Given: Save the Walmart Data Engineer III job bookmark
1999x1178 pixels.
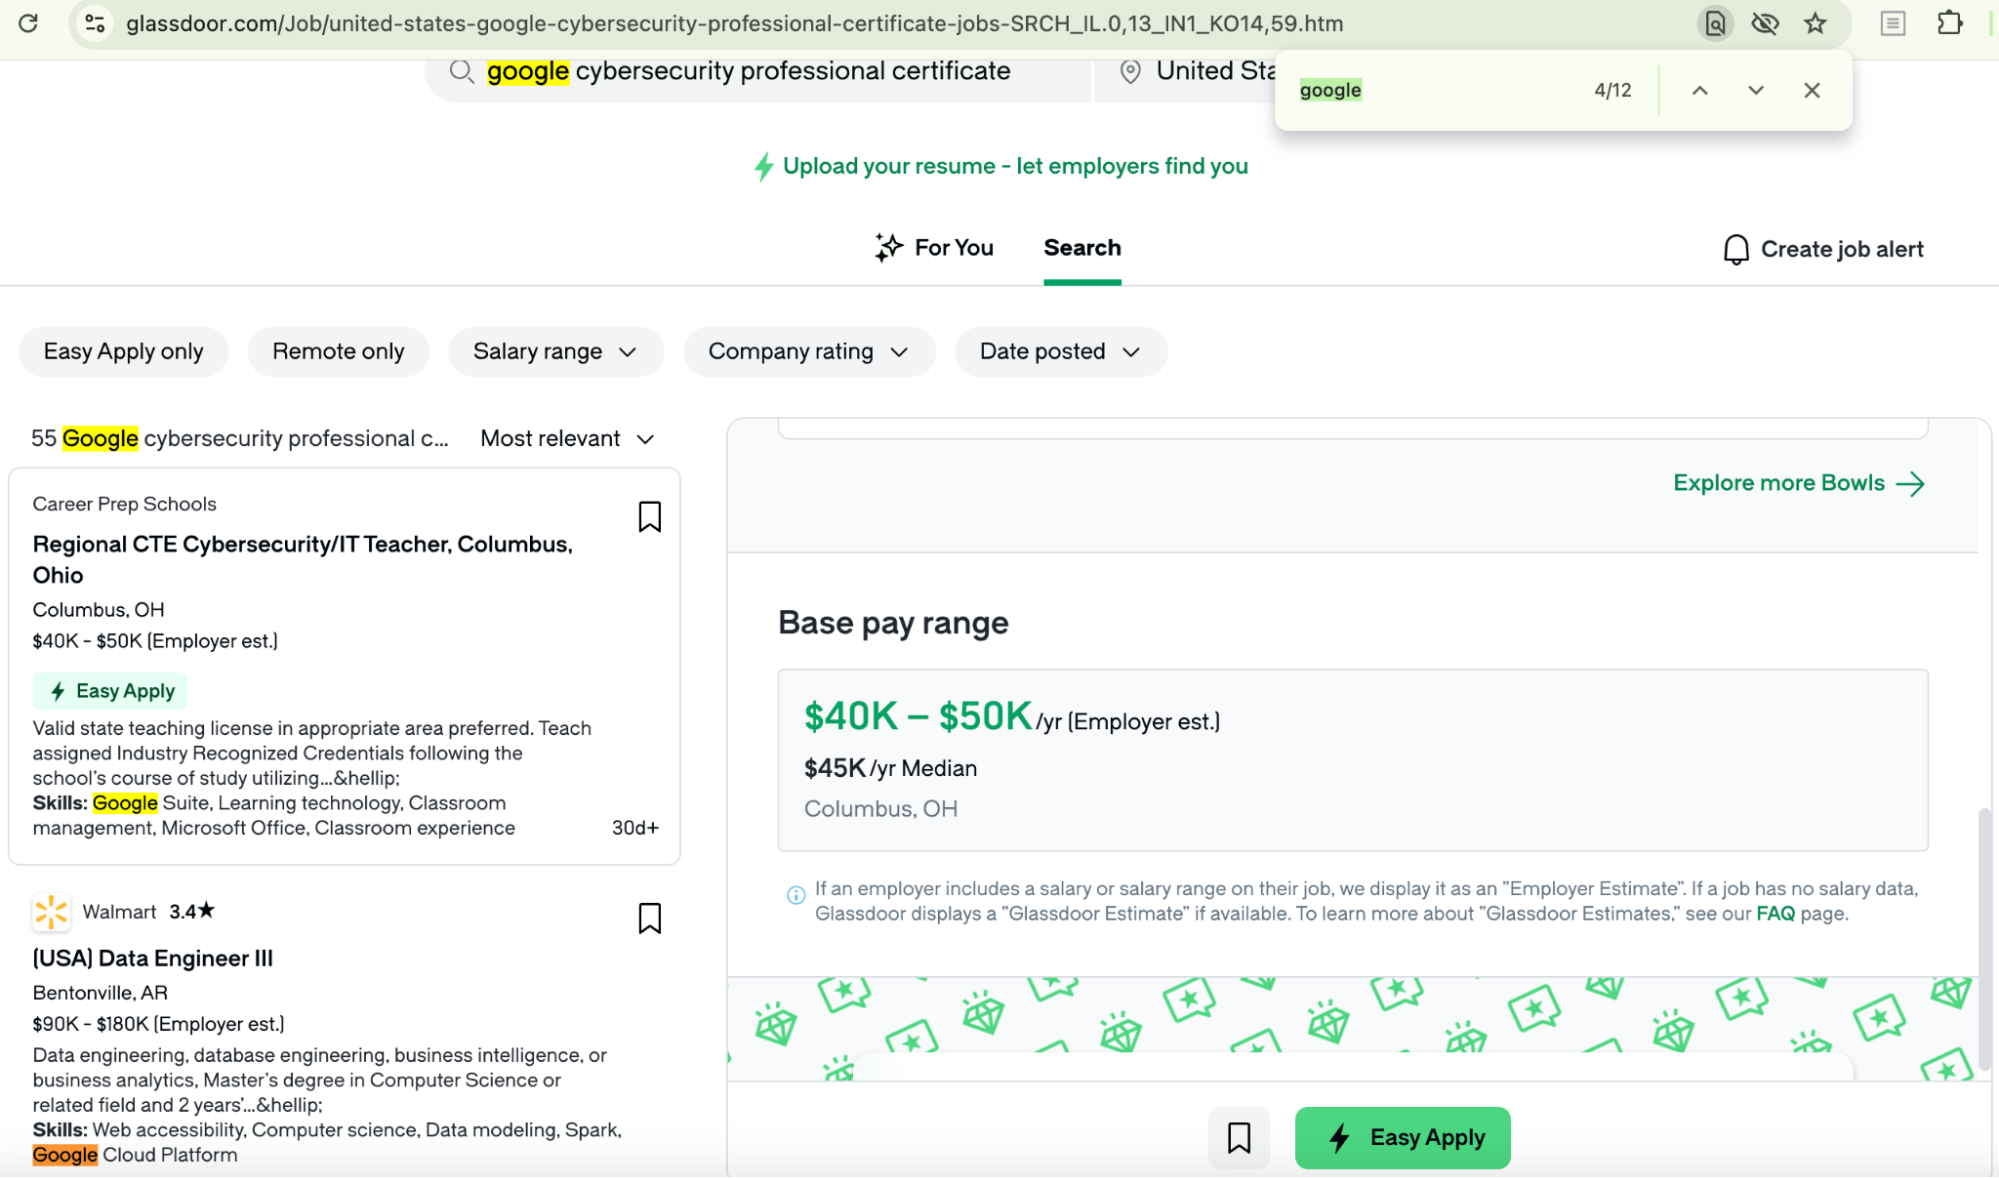Looking at the screenshot, I should tap(650, 918).
